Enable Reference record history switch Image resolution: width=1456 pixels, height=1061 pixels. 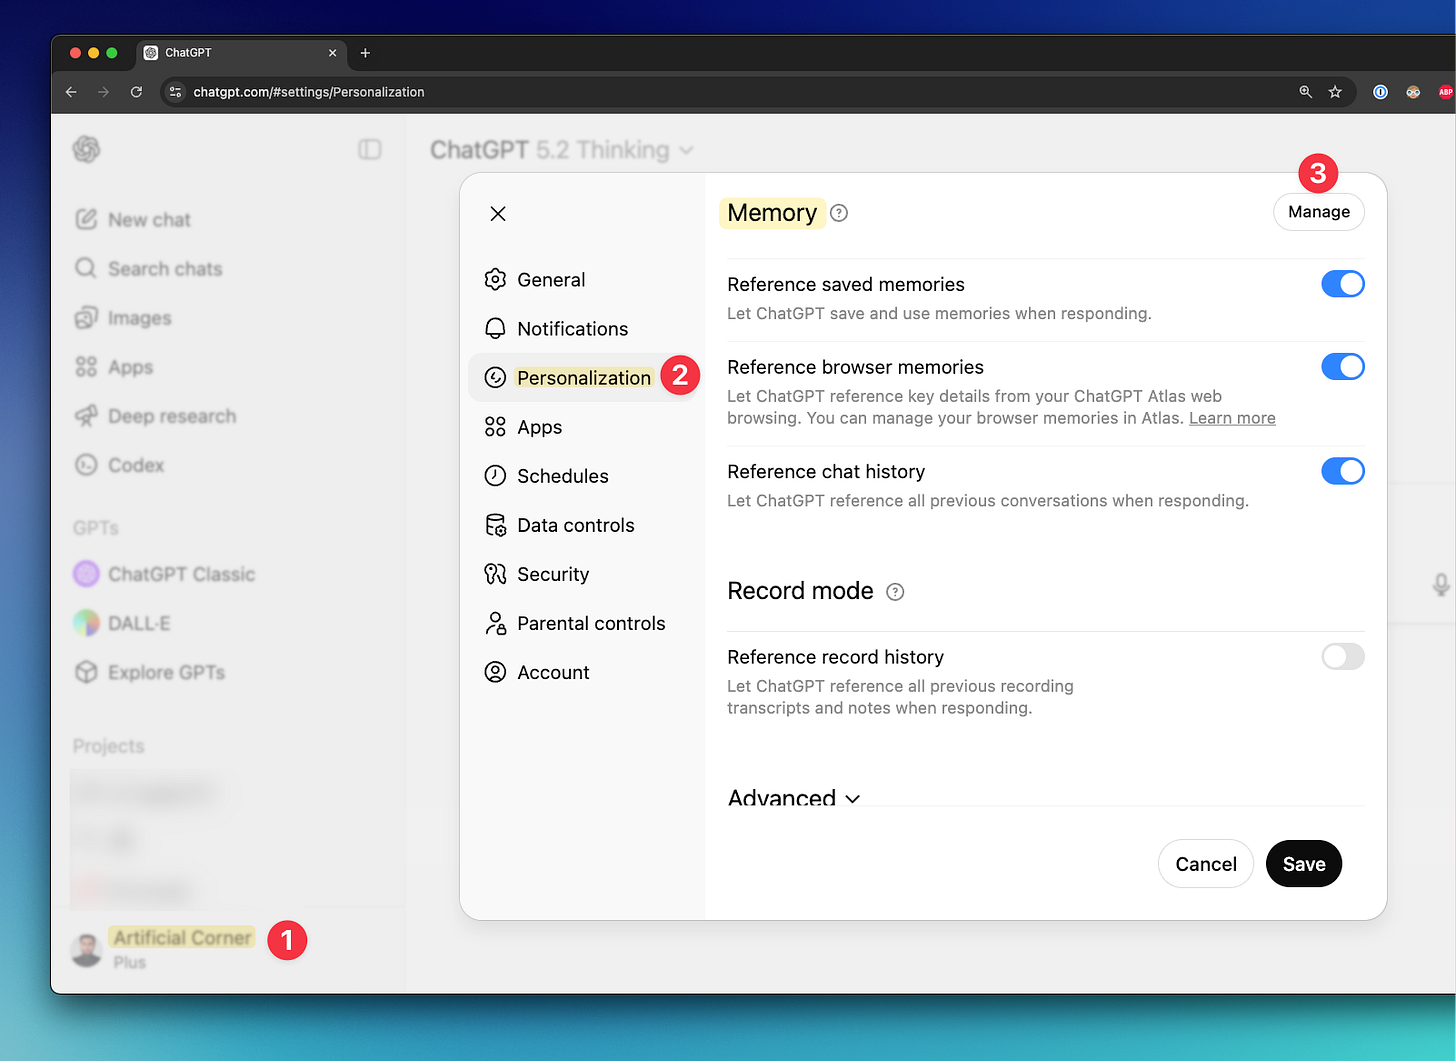[x=1342, y=657]
